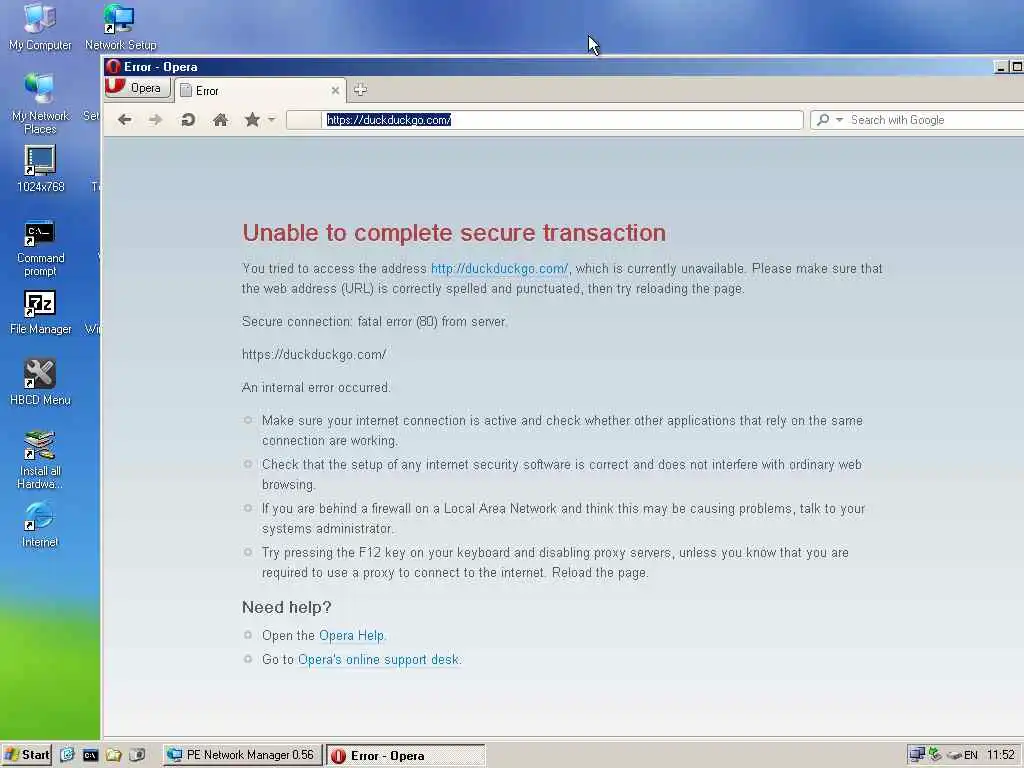Image resolution: width=1024 pixels, height=768 pixels.
Task: Click the 'An internal error occurred.' text
Action: pos(316,387)
